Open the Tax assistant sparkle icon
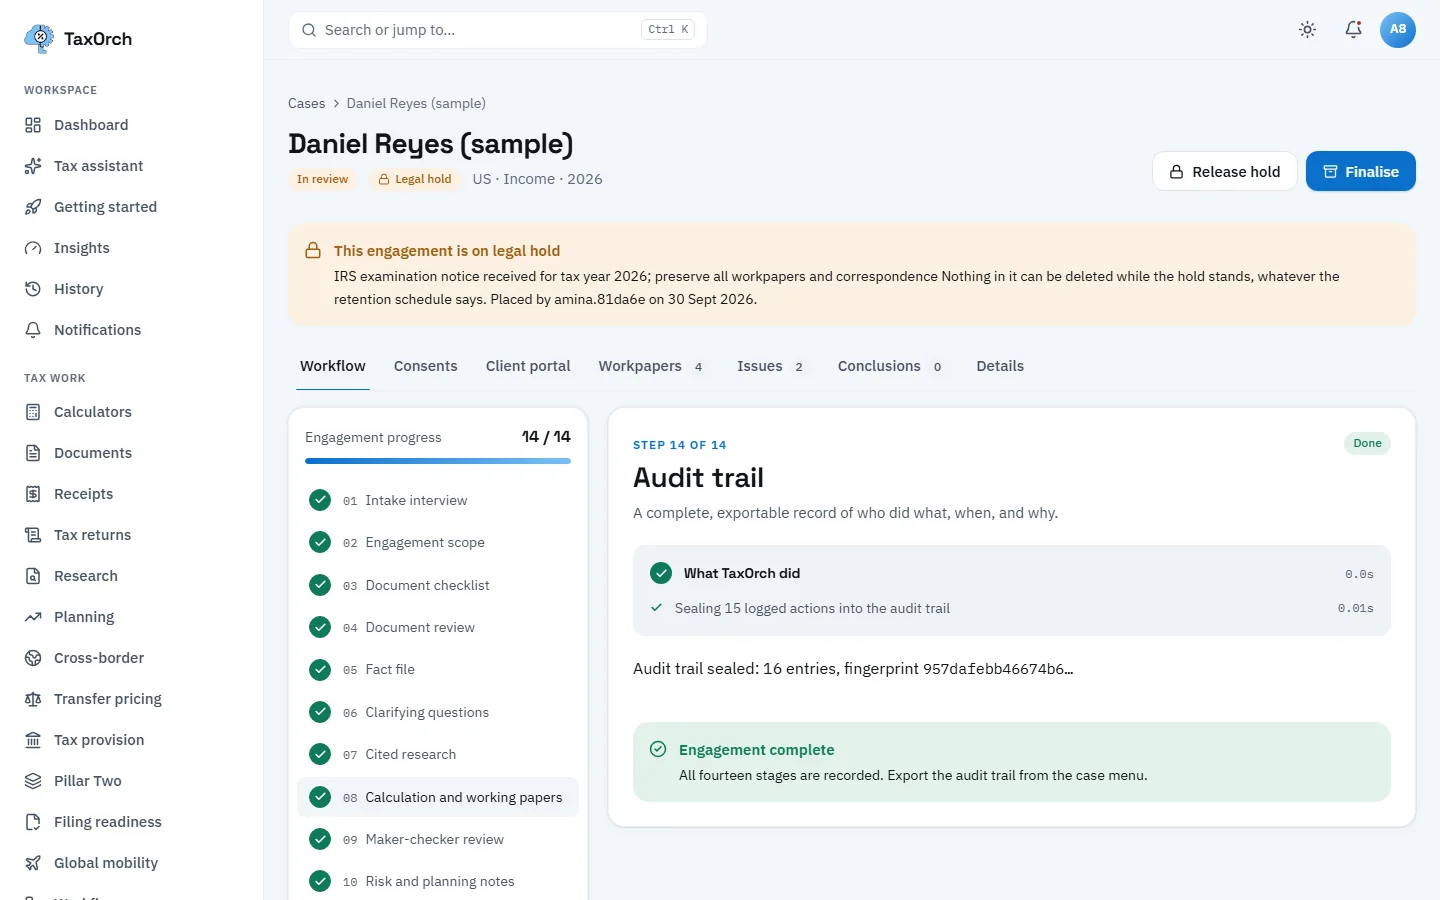Image resolution: width=1440 pixels, height=900 pixels. (33, 166)
